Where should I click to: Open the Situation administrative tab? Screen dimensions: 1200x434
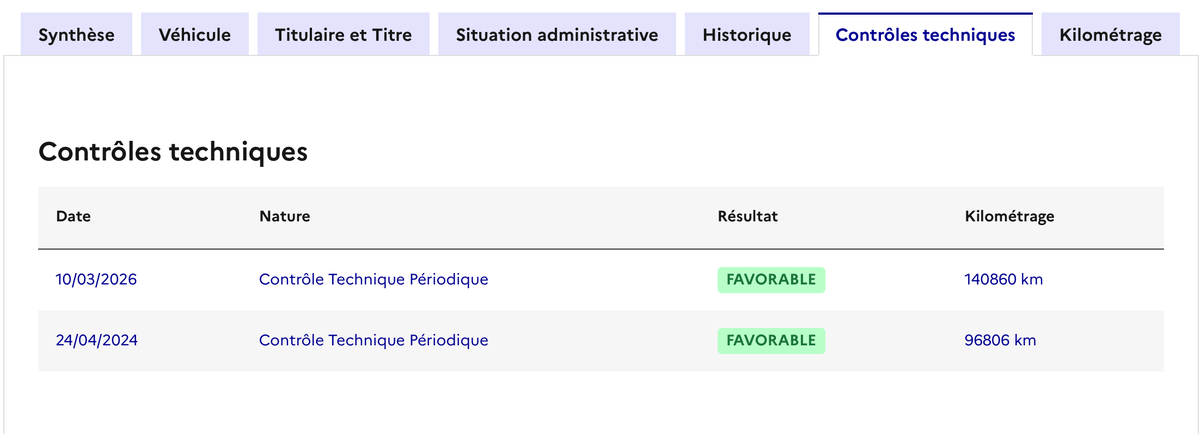pyautogui.click(x=557, y=35)
